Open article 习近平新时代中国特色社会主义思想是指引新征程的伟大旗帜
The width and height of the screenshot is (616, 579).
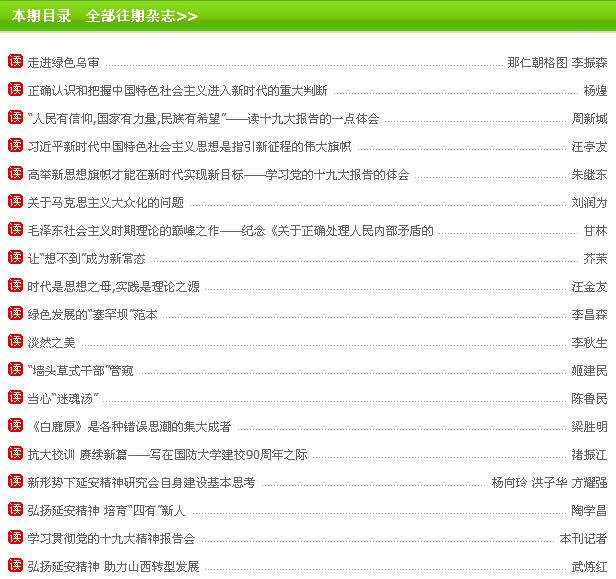click(189, 147)
